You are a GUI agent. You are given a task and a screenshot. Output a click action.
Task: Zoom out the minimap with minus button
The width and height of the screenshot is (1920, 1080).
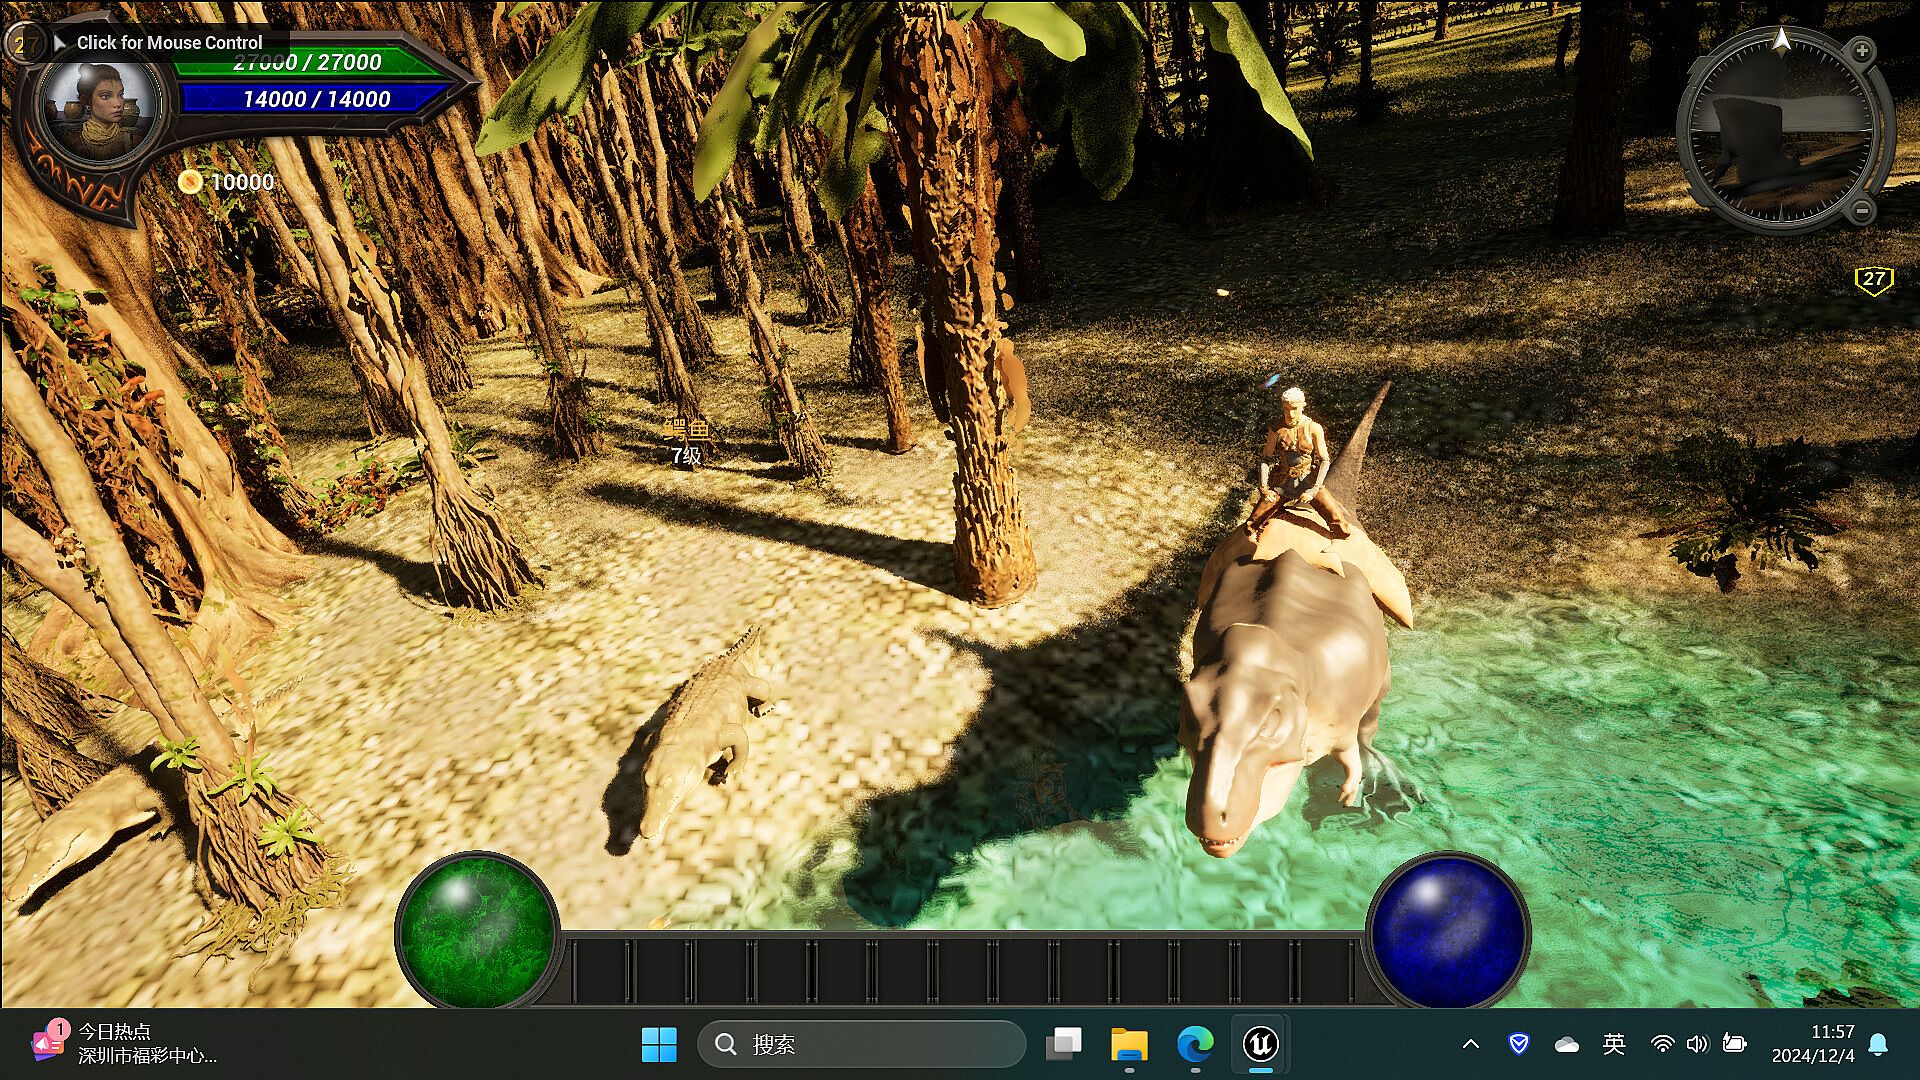1861,210
